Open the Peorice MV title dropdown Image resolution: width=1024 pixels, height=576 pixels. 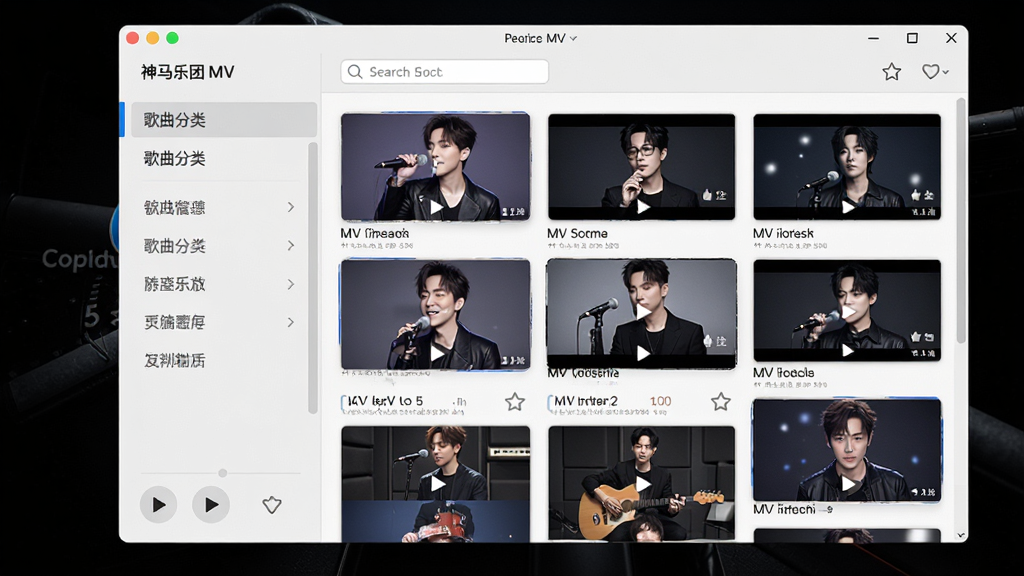pos(540,39)
